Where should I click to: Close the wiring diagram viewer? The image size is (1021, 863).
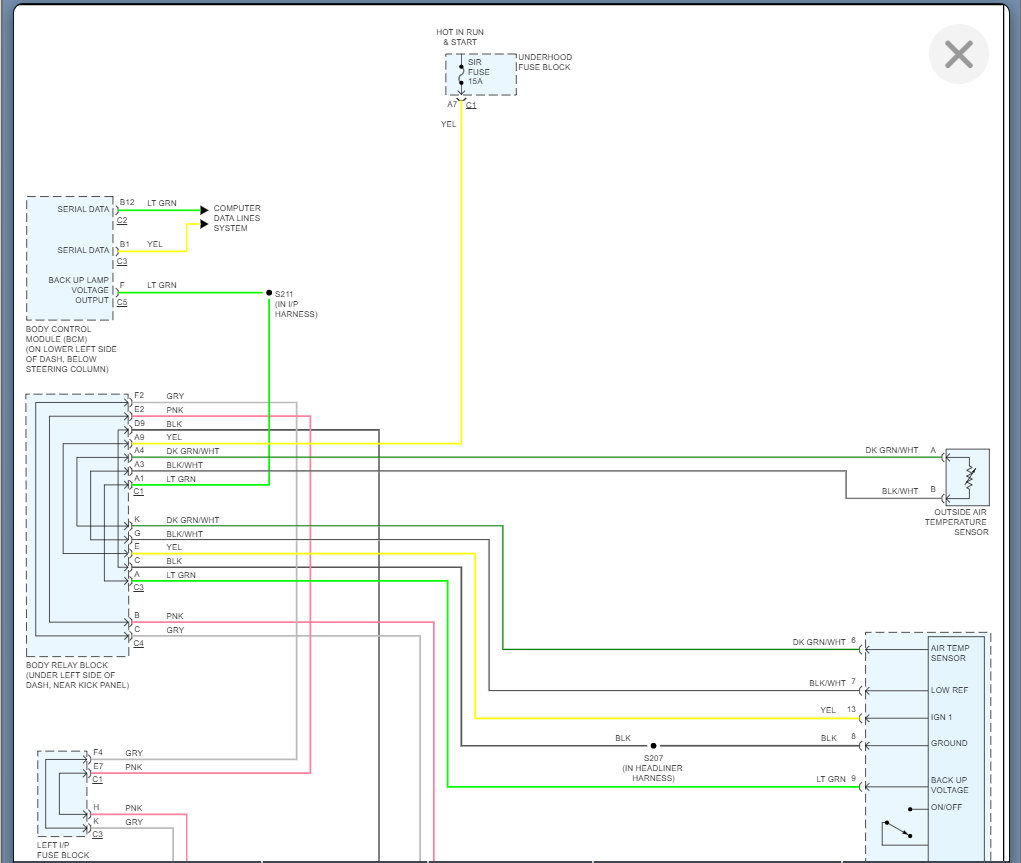pyautogui.click(x=958, y=54)
